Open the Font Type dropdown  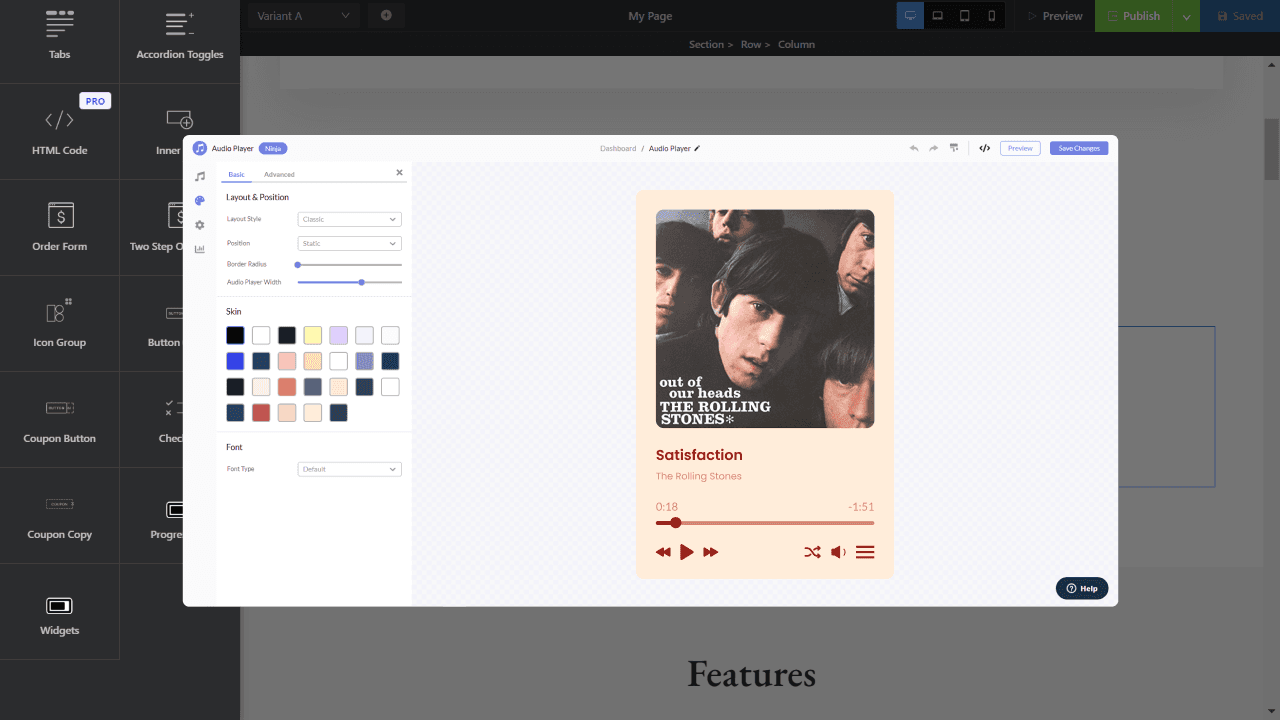coord(349,469)
